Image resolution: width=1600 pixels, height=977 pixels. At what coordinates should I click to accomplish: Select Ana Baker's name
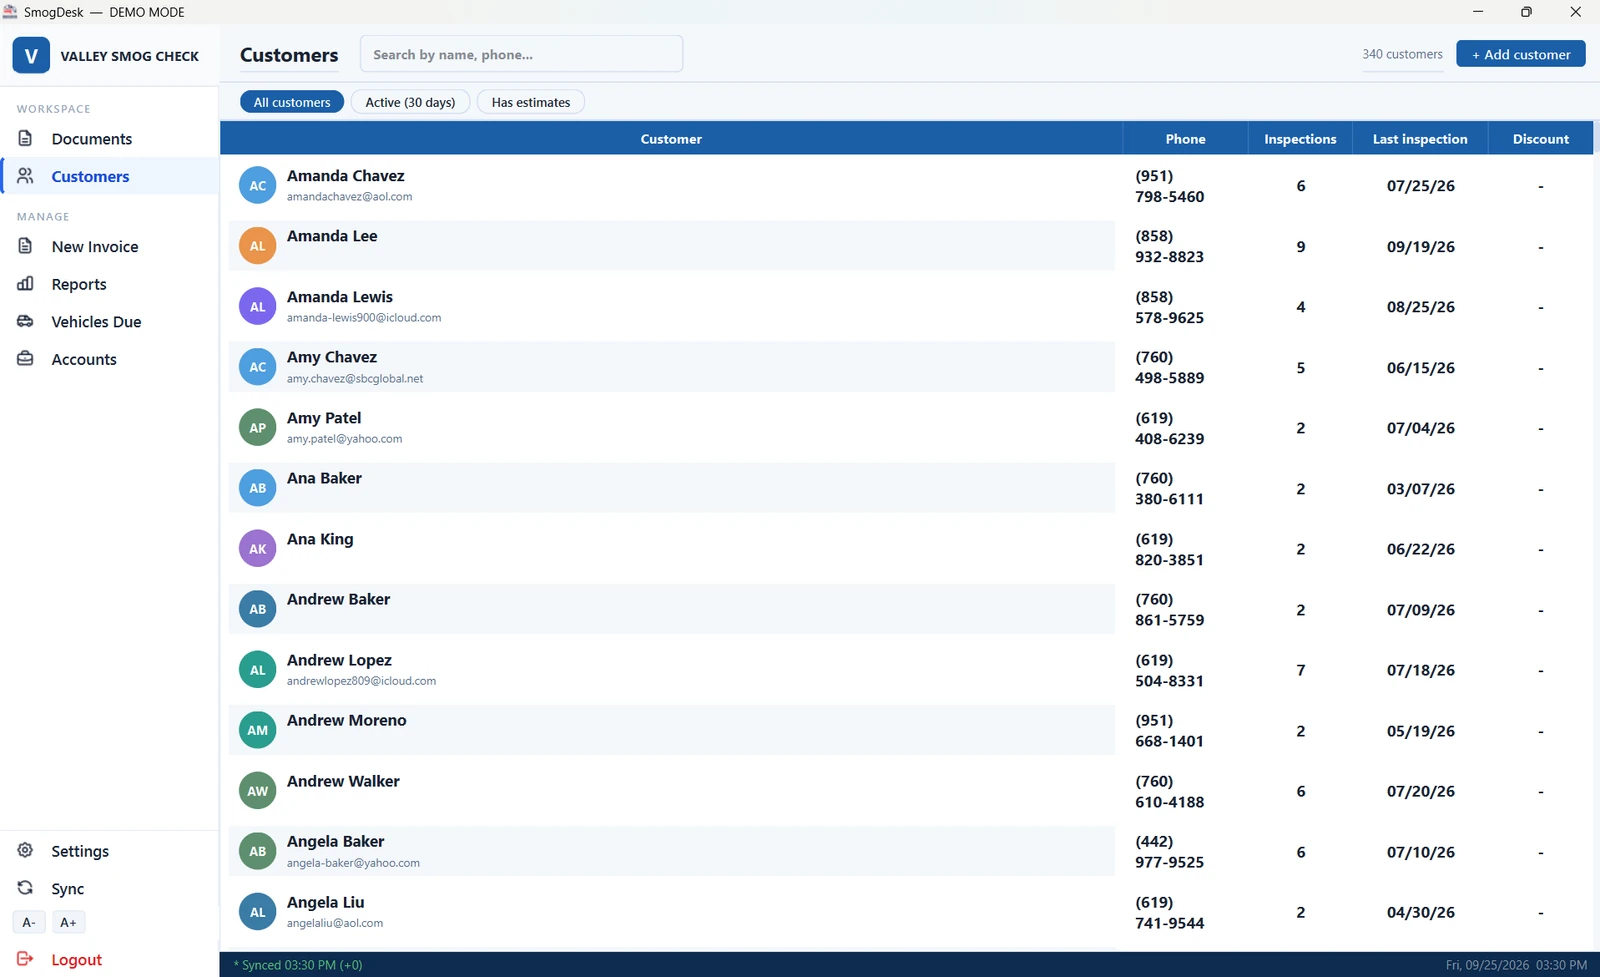[324, 478]
